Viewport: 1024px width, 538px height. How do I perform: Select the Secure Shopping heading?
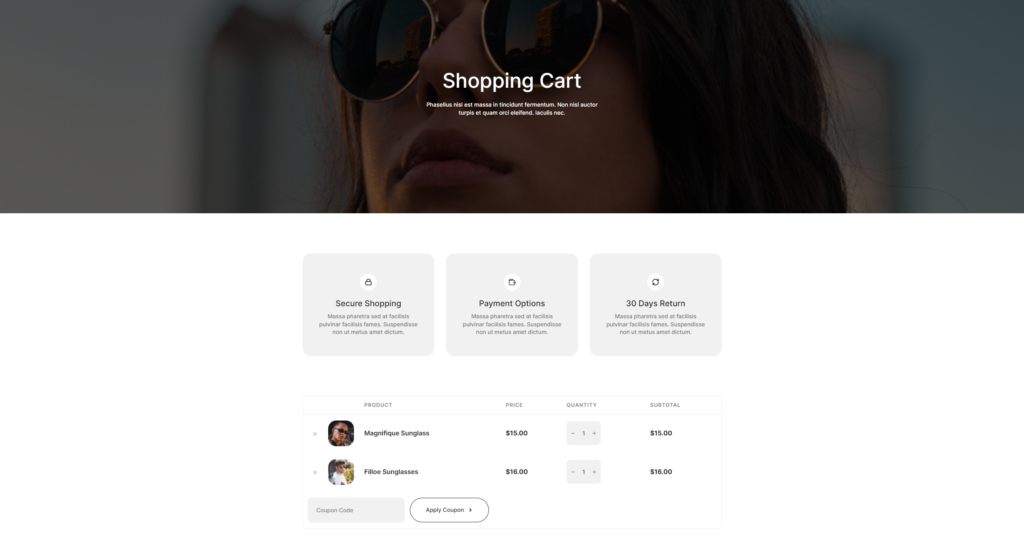tap(368, 304)
